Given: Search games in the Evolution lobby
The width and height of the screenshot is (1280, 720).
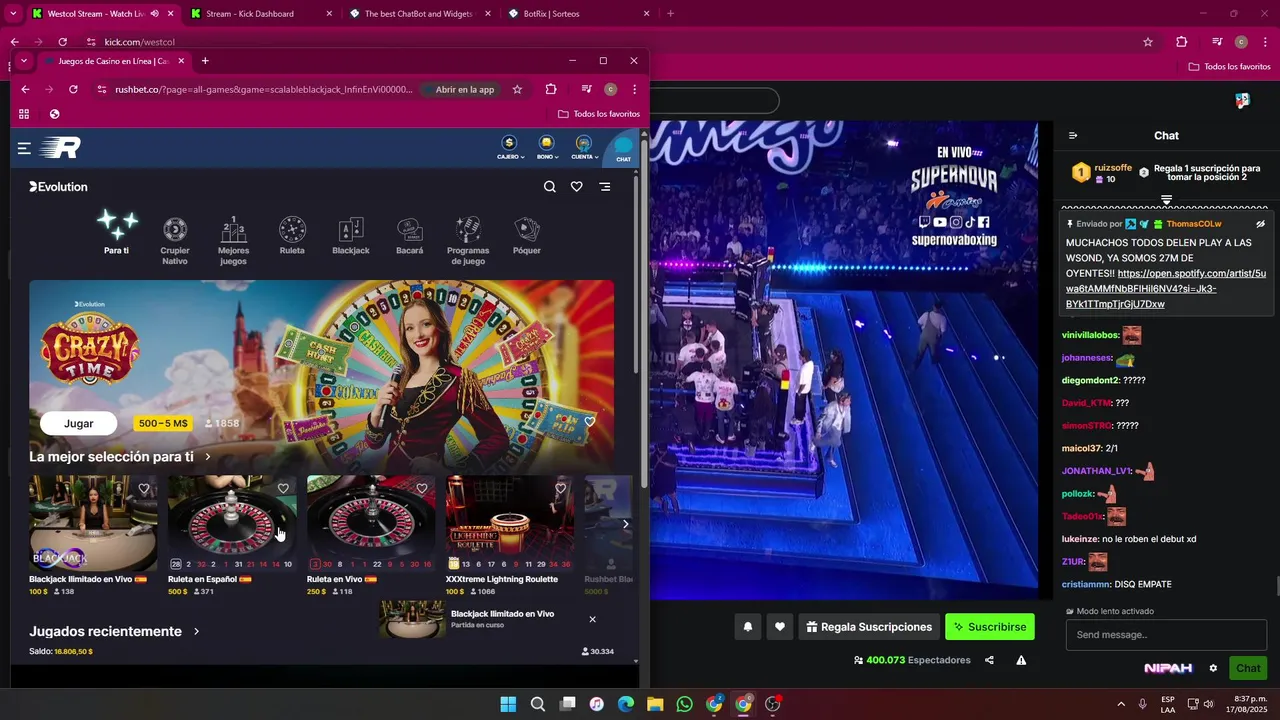Looking at the screenshot, I should pyautogui.click(x=549, y=187).
